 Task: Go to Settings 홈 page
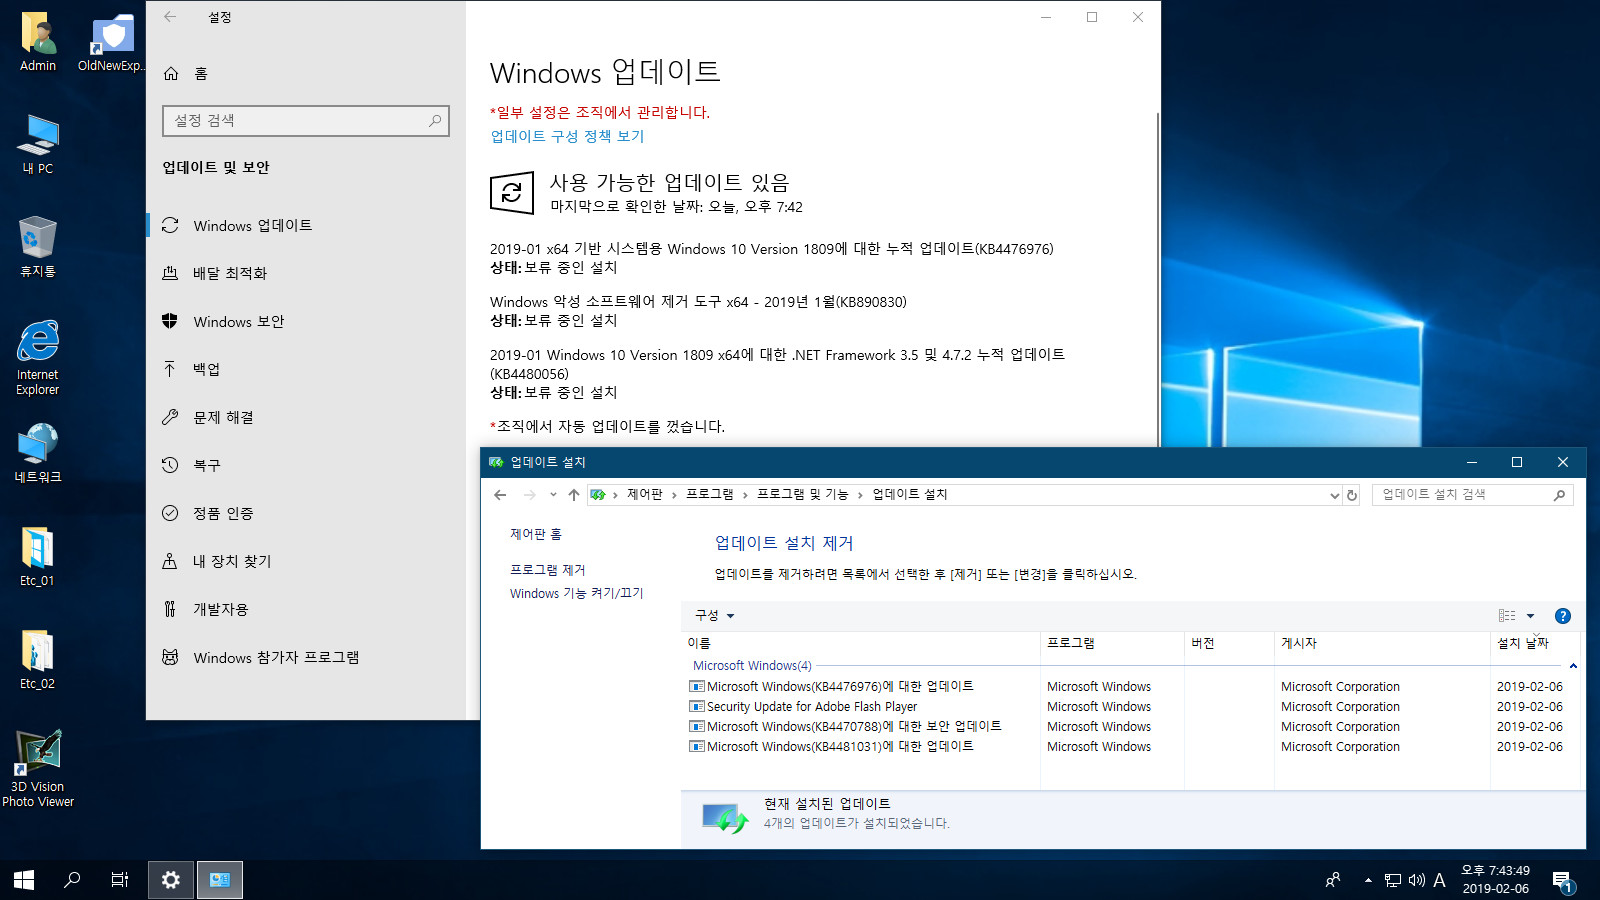pos(186,73)
